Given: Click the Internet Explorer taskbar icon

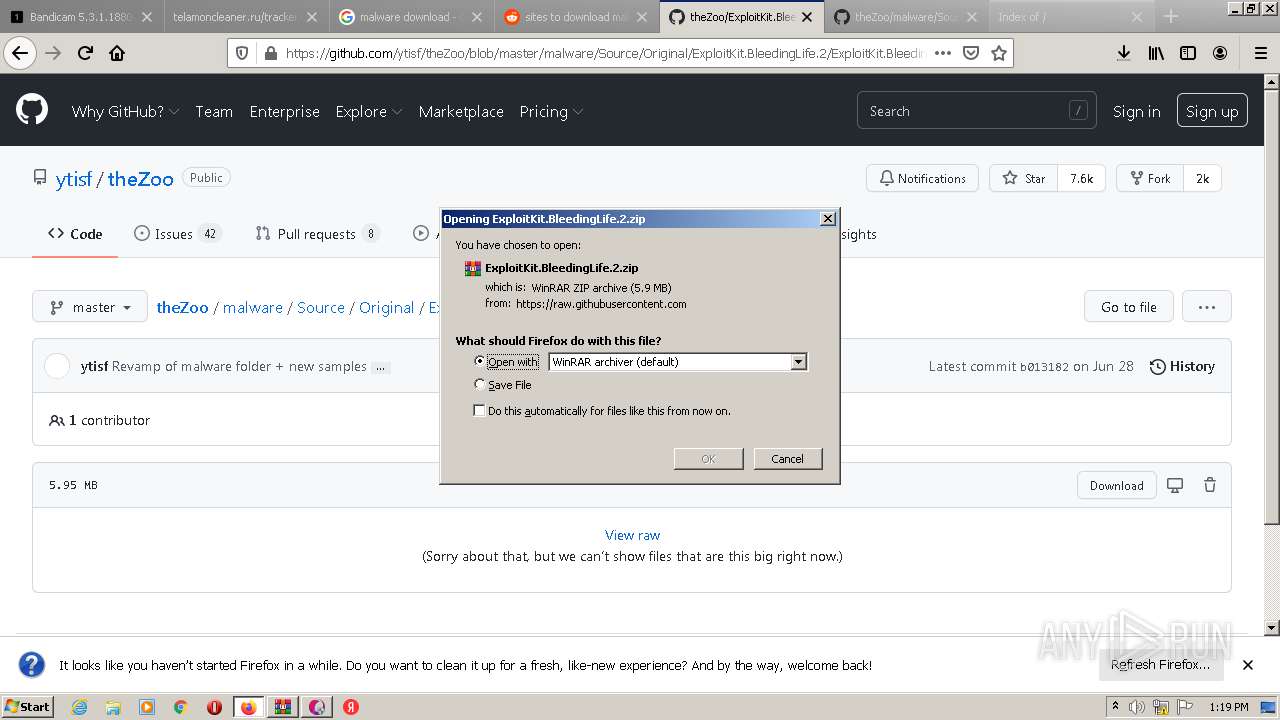Looking at the screenshot, I should [x=79, y=707].
